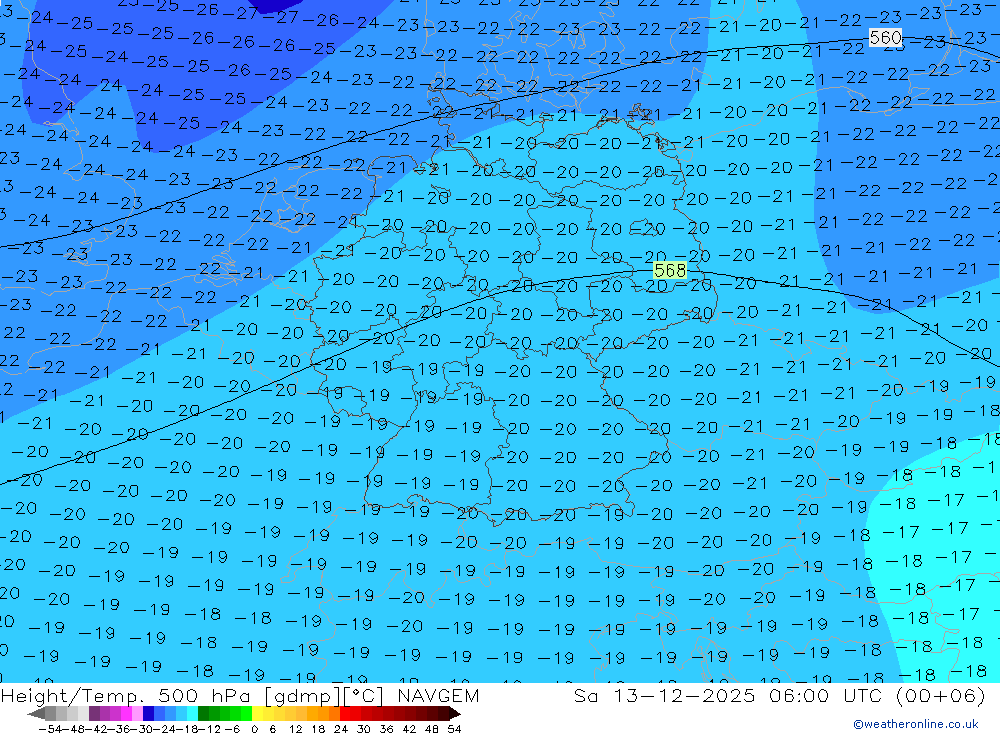The image size is (1000, 733).
Task: Pick the dark green swatch in legend
Action: coord(203,713)
